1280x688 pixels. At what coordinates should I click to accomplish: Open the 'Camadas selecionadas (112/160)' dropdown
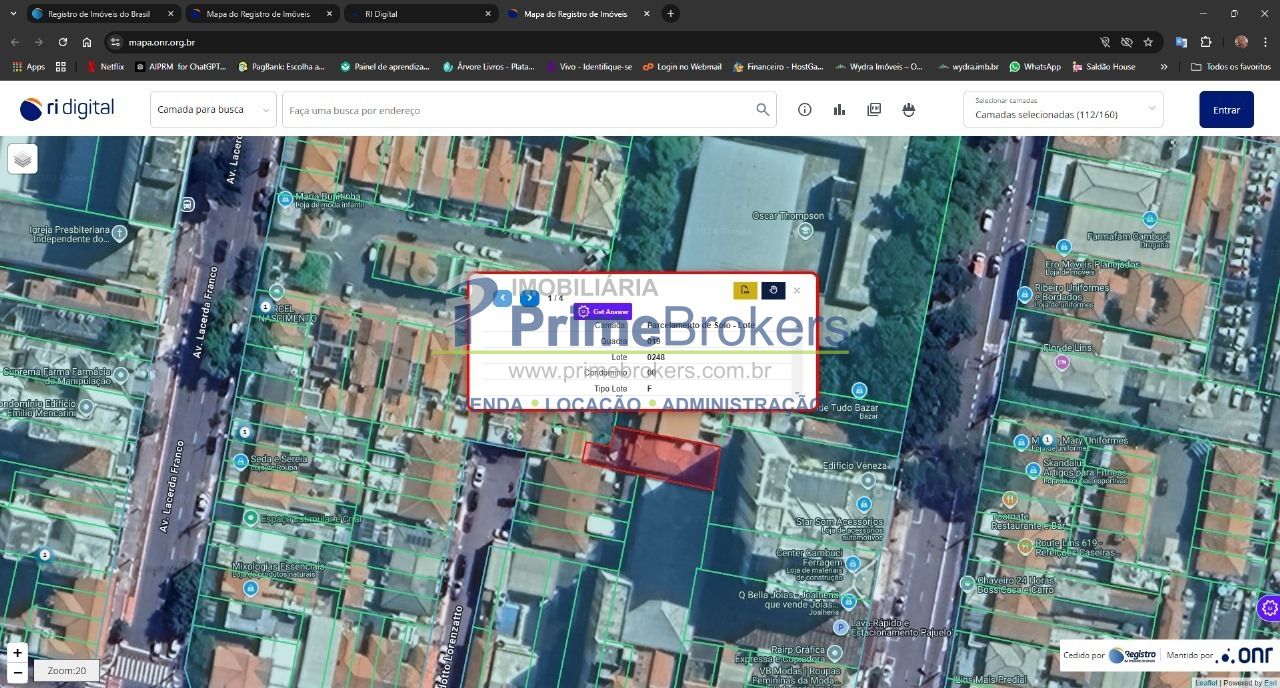tap(1063, 110)
